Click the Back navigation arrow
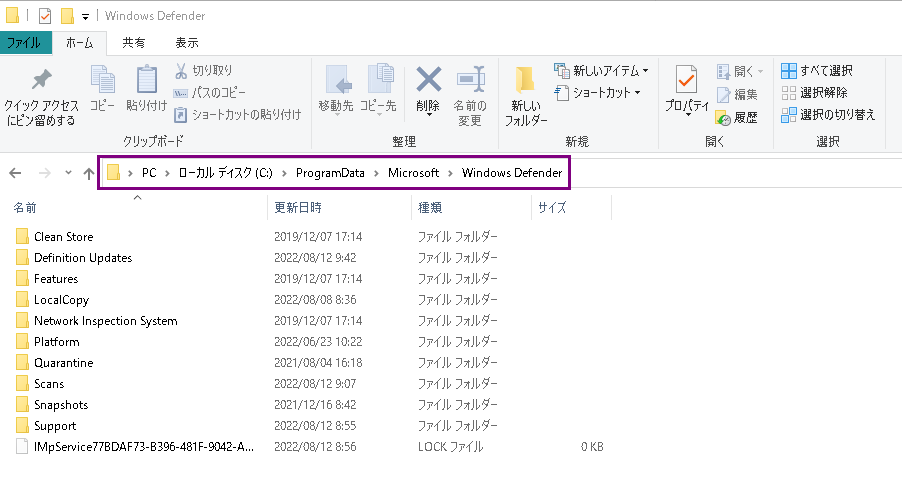Image resolution: width=902 pixels, height=481 pixels. [16, 173]
